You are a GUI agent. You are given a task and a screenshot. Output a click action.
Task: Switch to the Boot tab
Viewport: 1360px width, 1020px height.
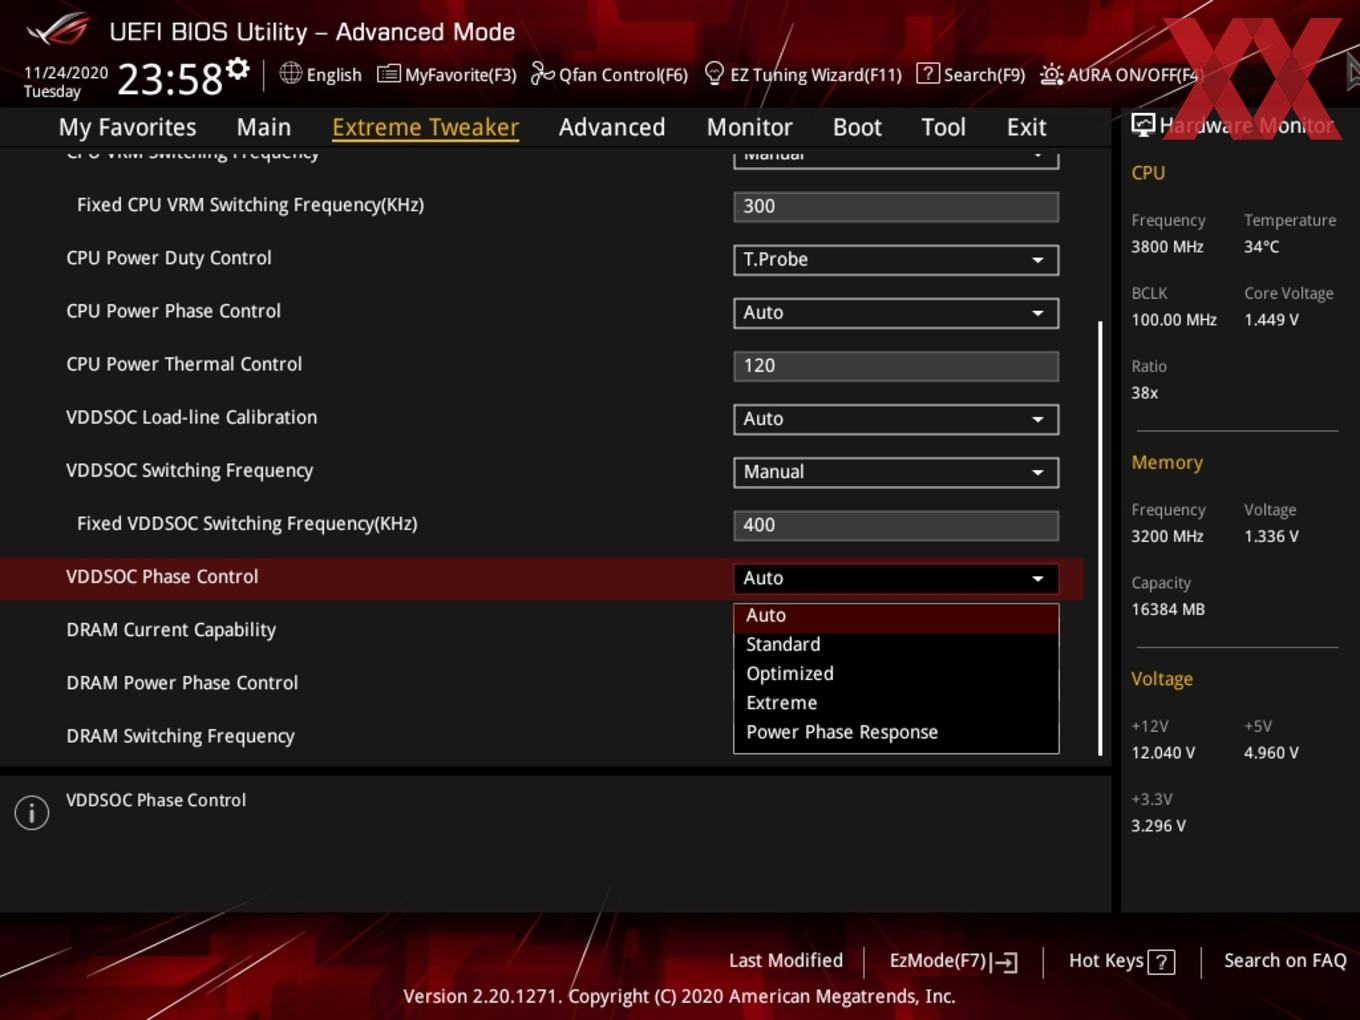pos(857,127)
